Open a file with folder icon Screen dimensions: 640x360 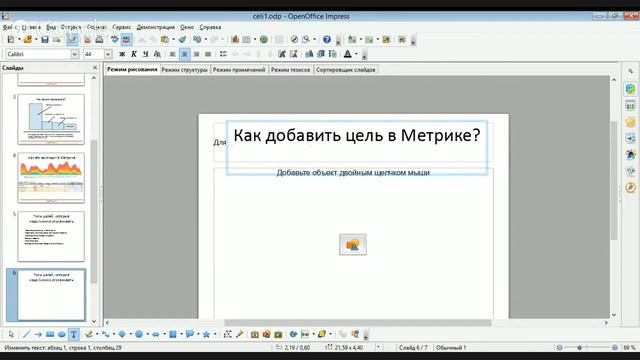(27, 40)
